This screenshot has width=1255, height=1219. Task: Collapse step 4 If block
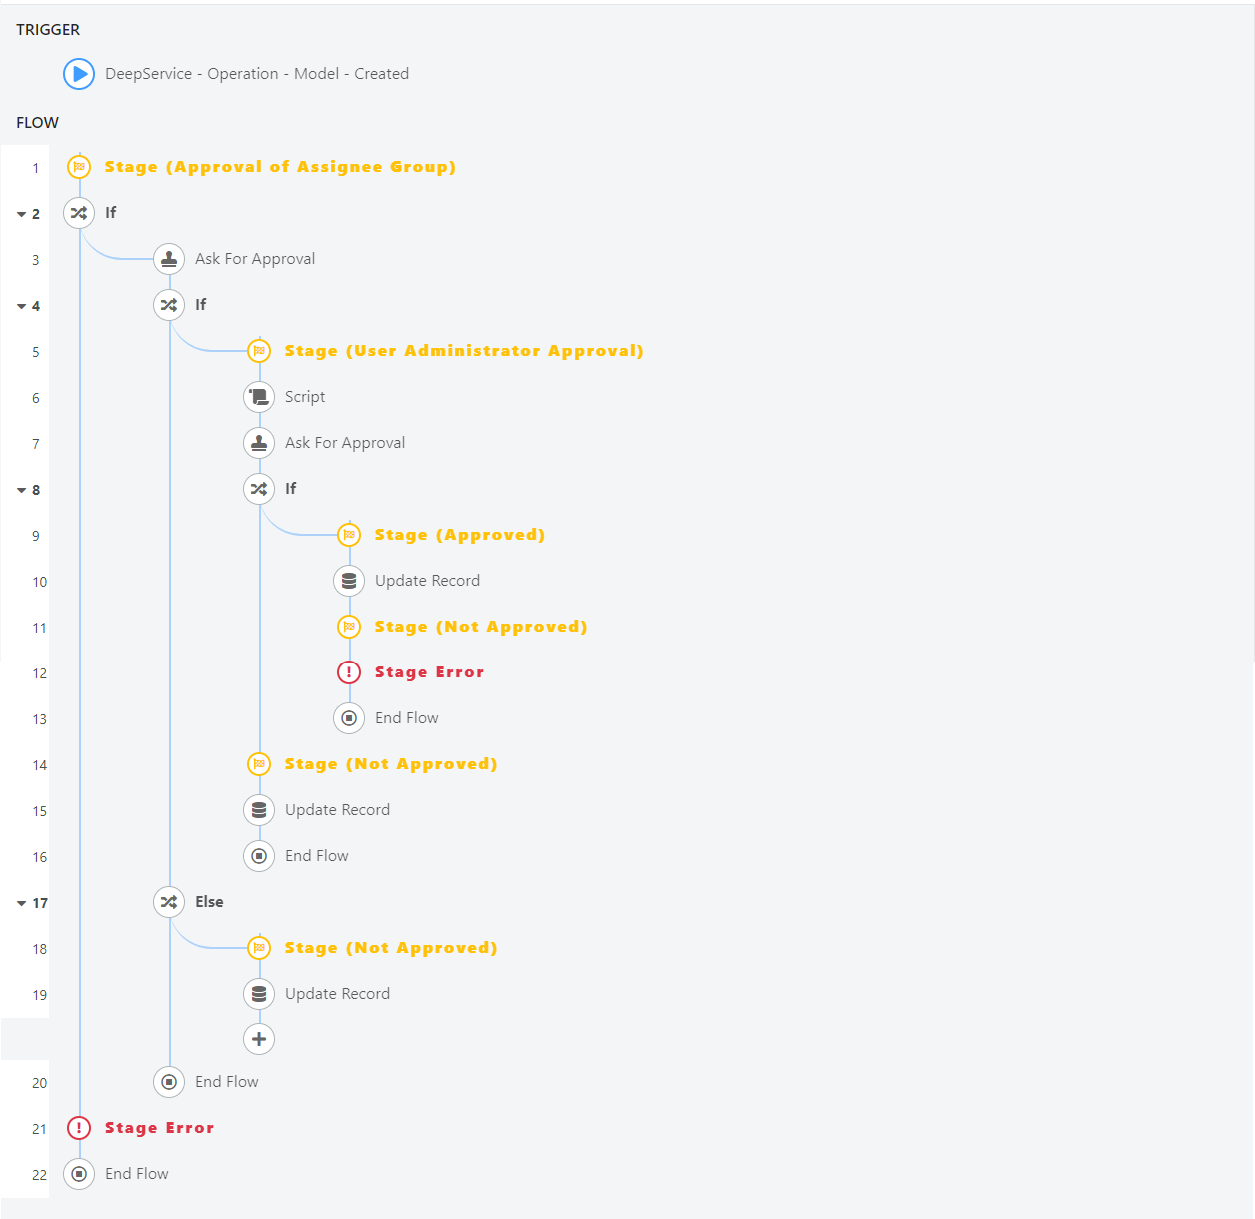21,306
